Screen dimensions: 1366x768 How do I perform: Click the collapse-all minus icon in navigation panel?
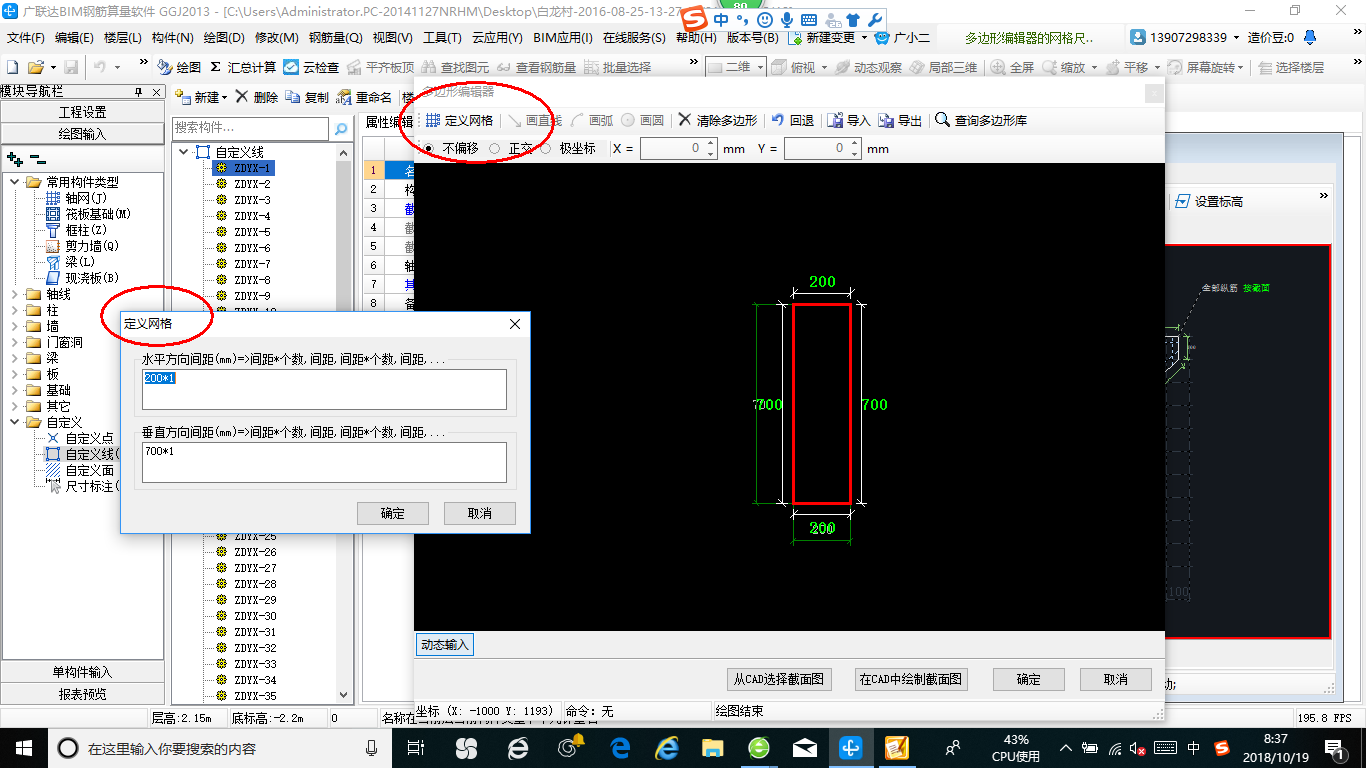pyautogui.click(x=37, y=158)
